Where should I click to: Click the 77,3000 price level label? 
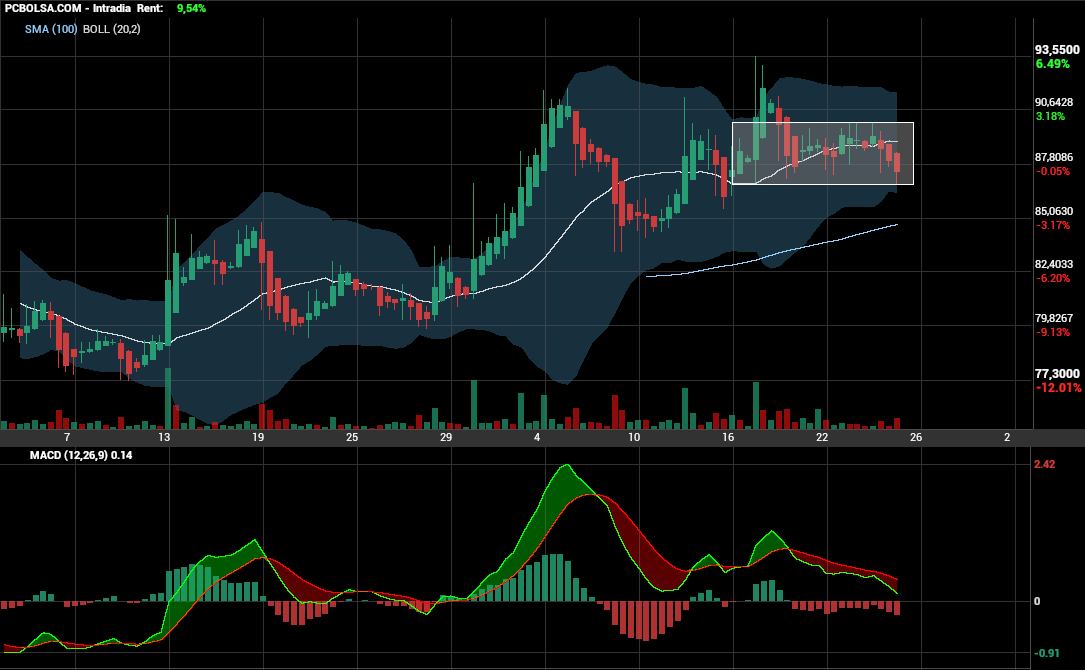coord(1057,374)
